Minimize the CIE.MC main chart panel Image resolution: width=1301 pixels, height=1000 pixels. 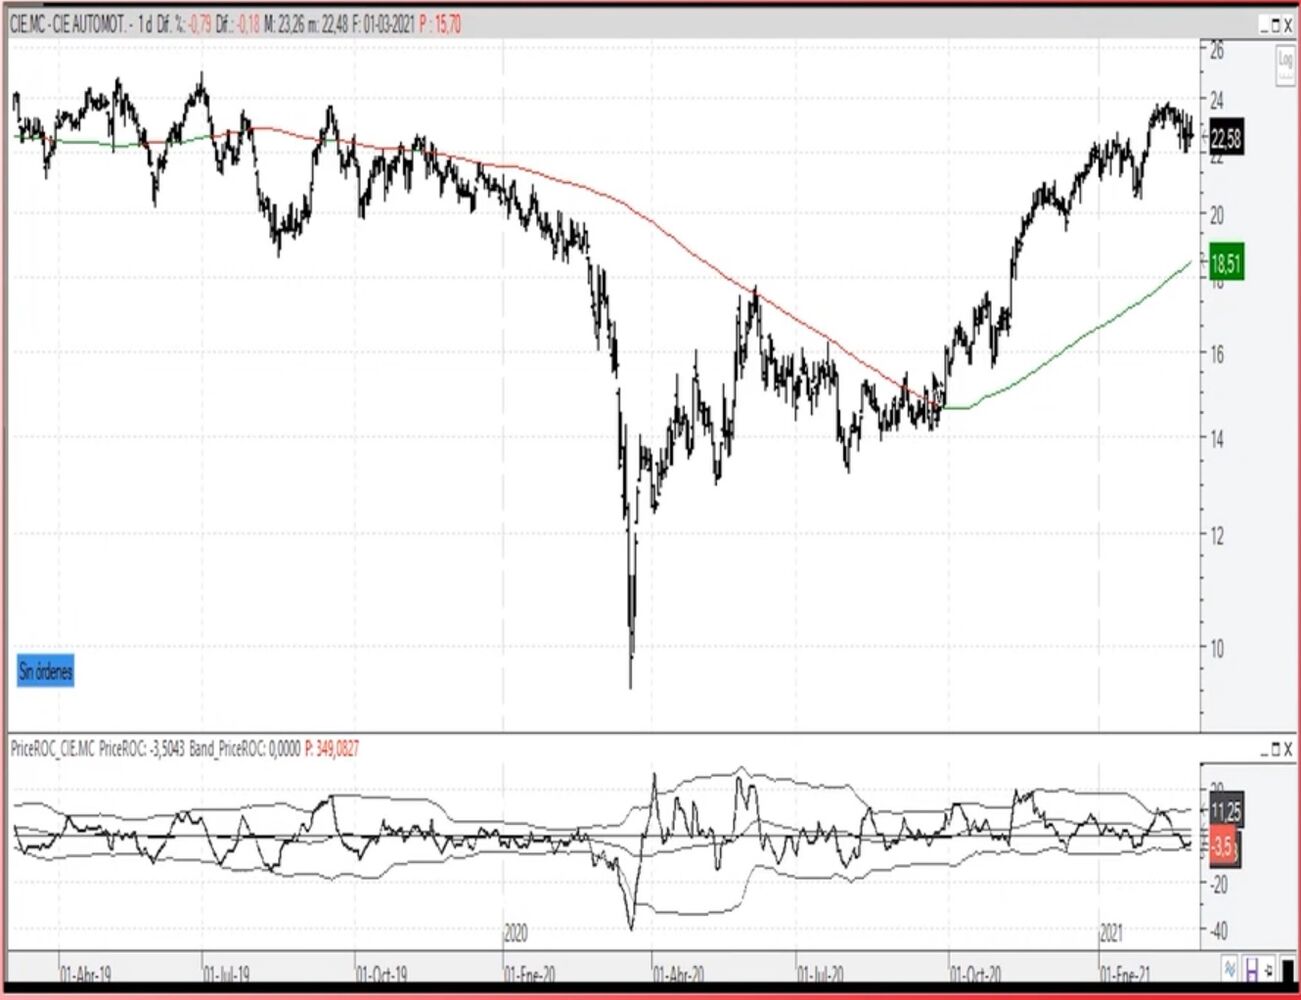coord(1264,26)
